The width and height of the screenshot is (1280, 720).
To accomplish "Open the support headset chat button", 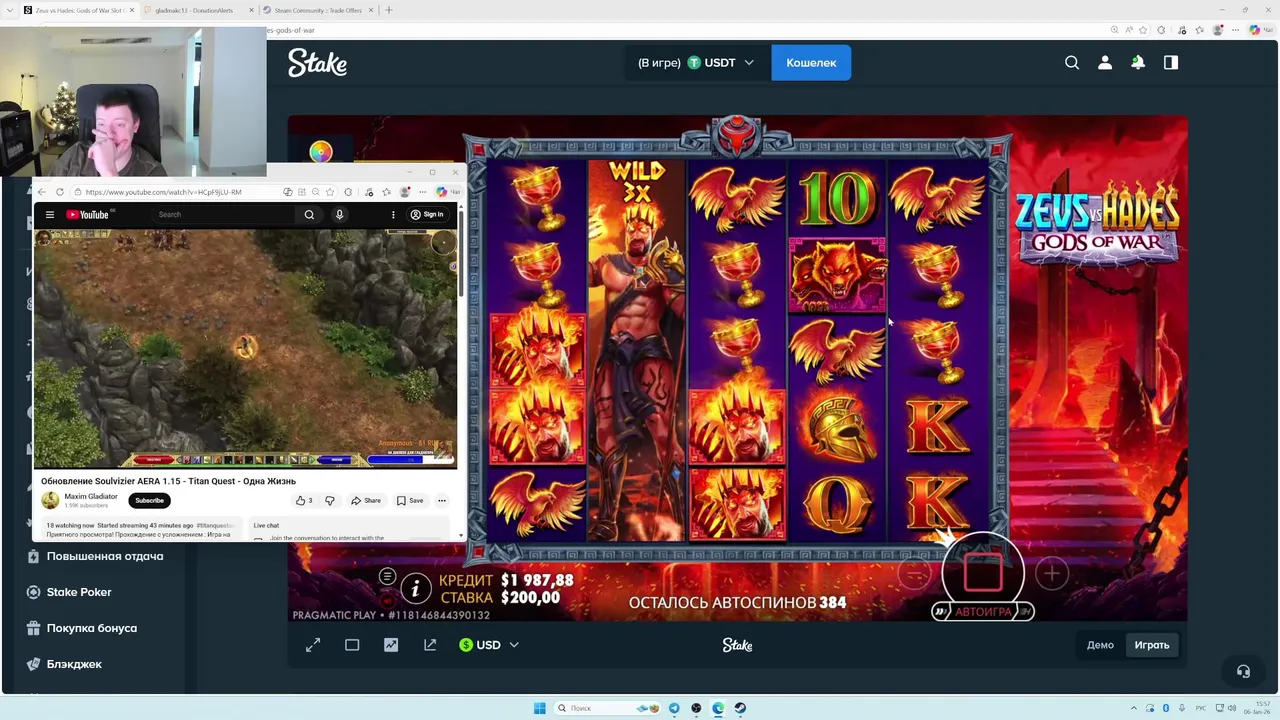I will pos(1243,671).
